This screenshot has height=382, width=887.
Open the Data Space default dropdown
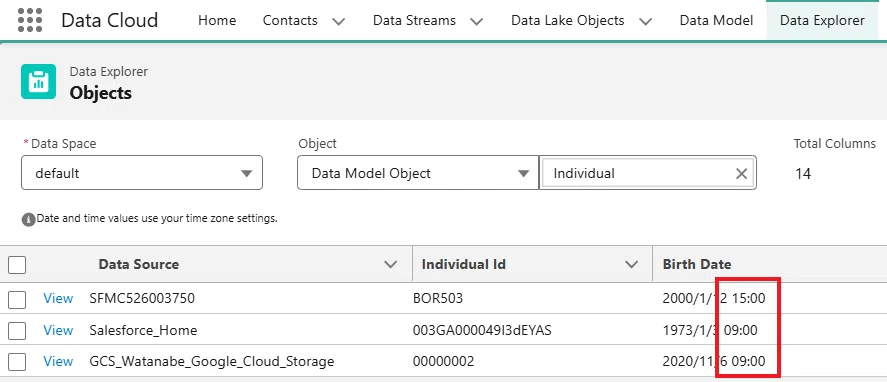tap(142, 173)
